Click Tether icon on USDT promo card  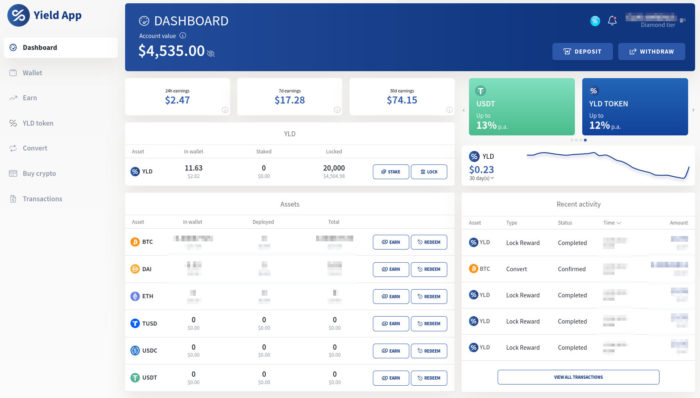click(481, 91)
